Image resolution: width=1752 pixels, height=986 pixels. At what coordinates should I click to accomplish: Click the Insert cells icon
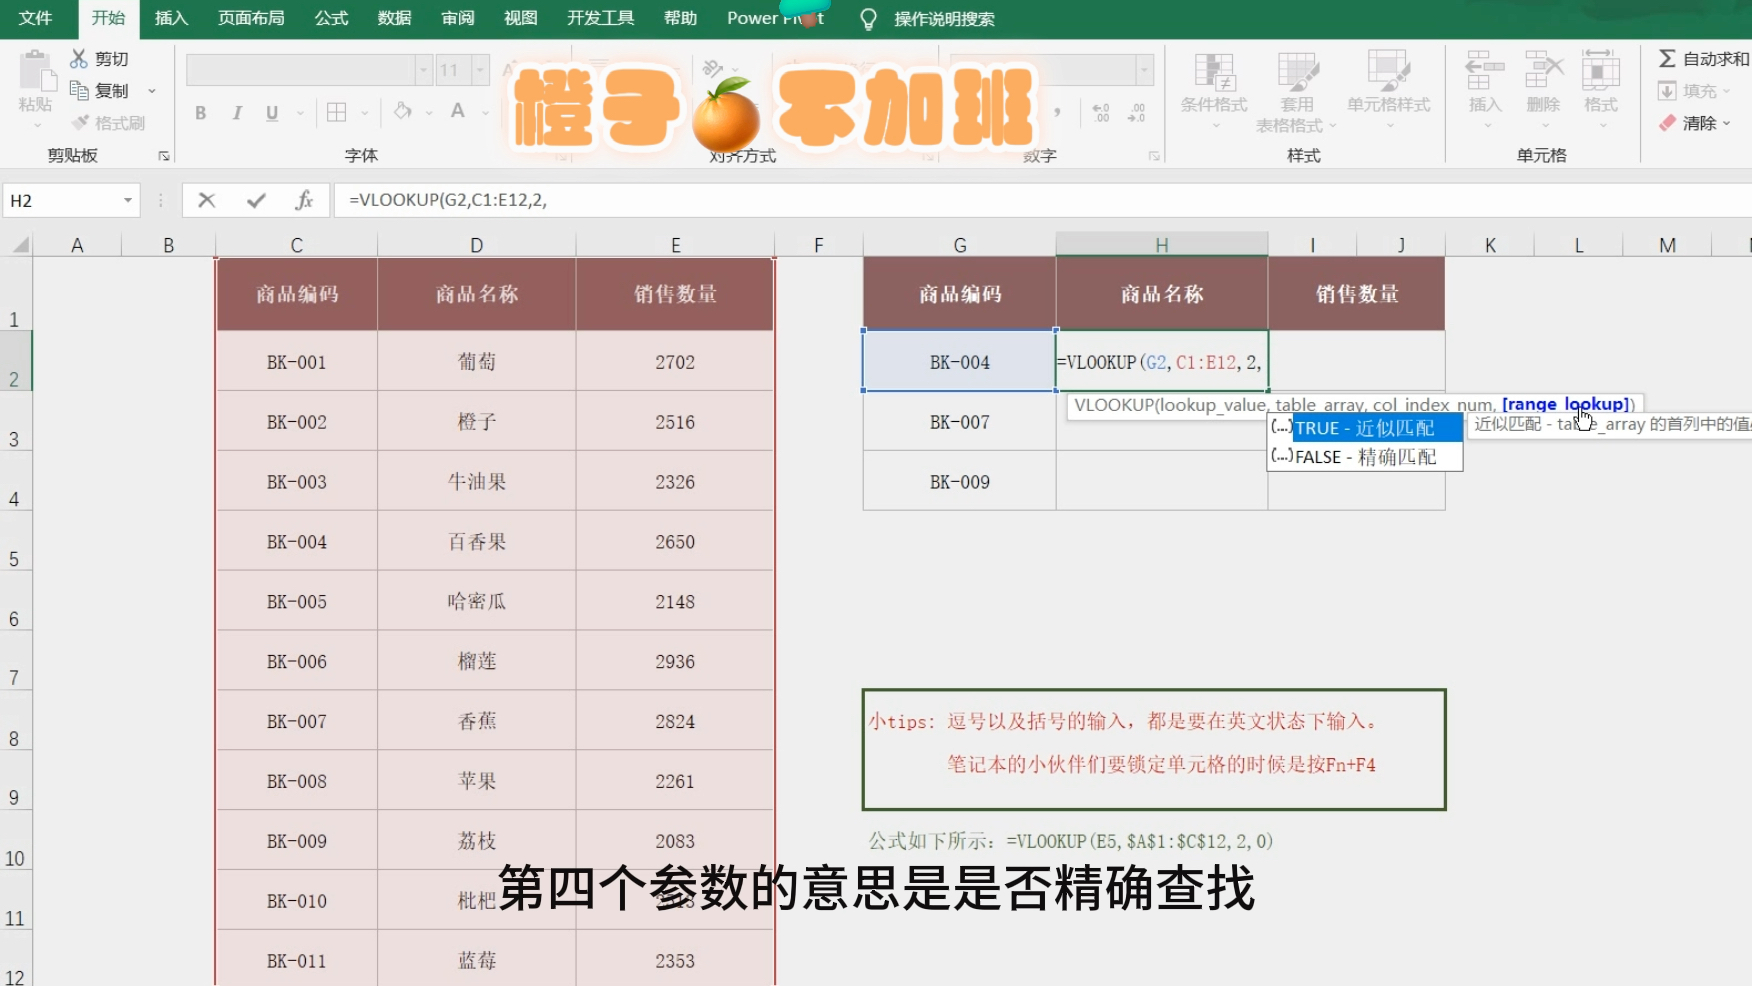point(1485,72)
